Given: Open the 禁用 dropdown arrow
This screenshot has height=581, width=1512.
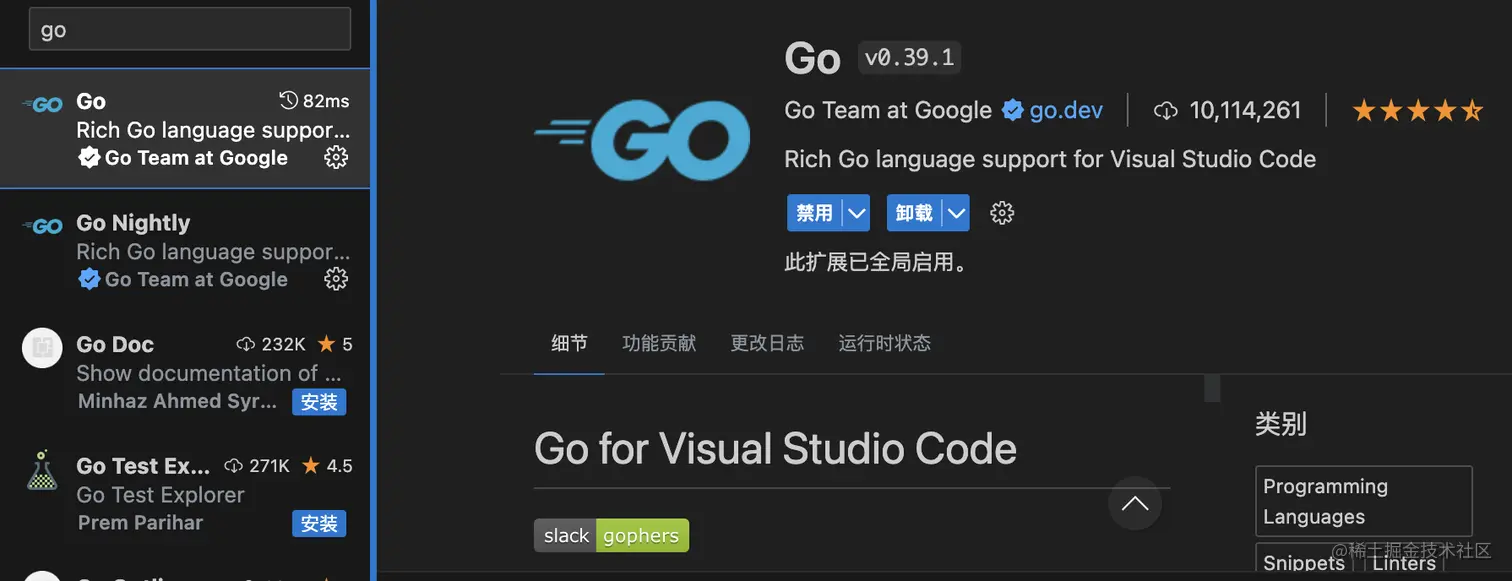Looking at the screenshot, I should coord(855,212).
